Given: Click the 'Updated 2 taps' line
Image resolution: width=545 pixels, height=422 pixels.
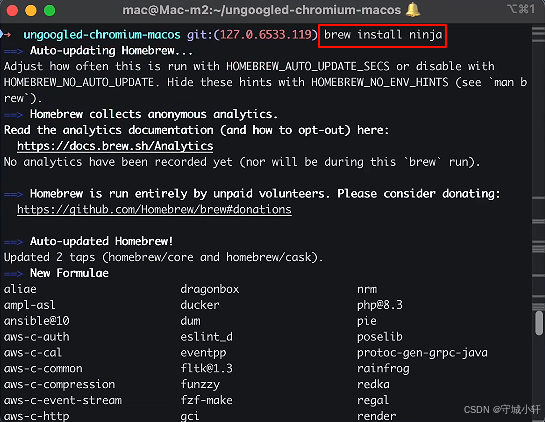Looking at the screenshot, I should pos(163,257).
